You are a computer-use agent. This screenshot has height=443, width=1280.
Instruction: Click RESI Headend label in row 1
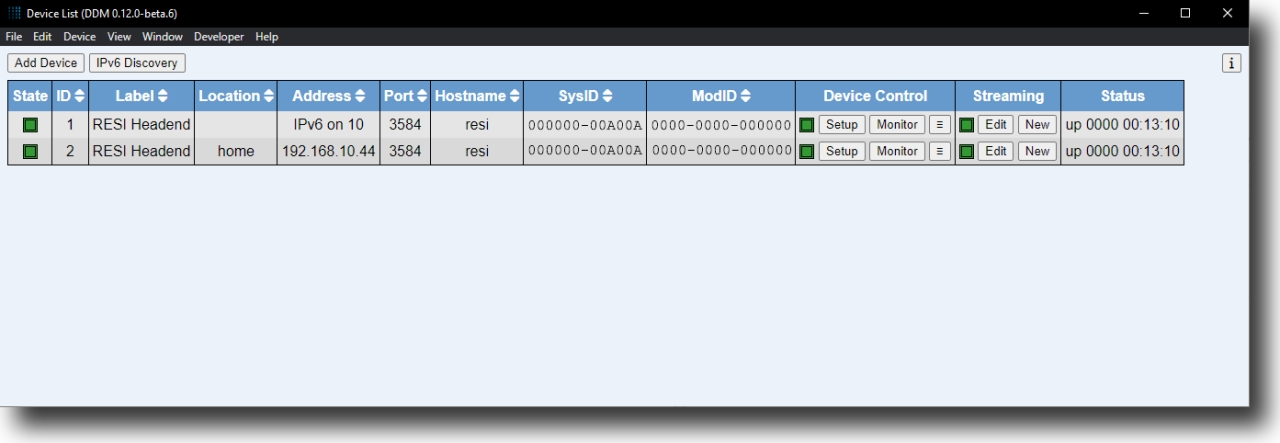pyautogui.click(x=141, y=125)
